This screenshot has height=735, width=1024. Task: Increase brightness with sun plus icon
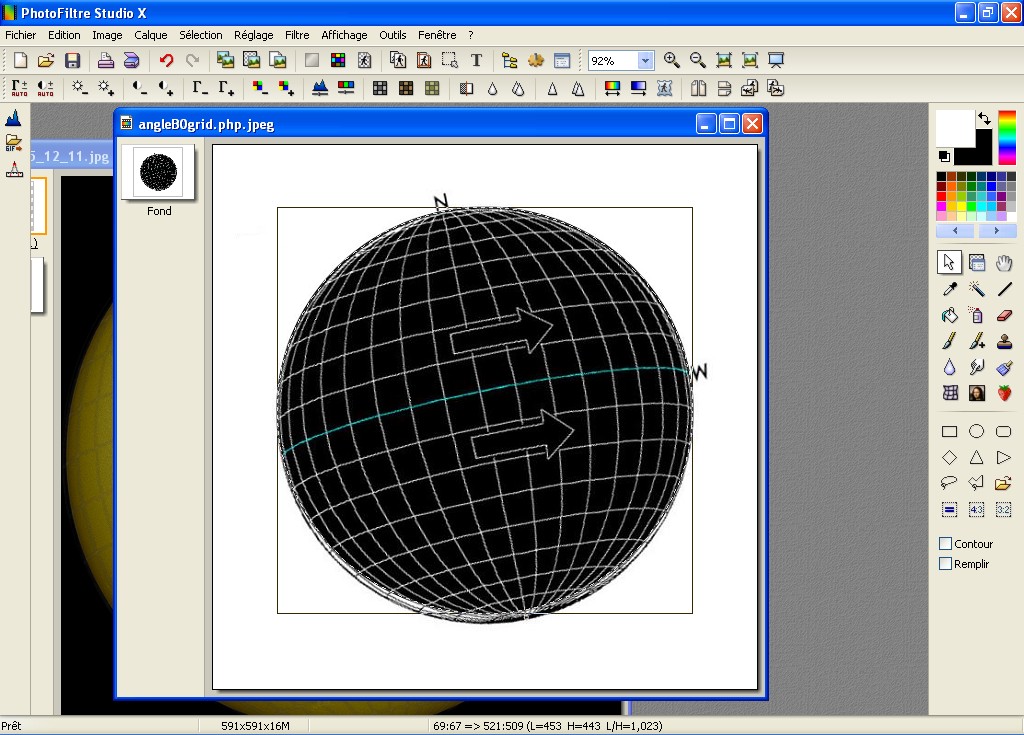(106, 88)
